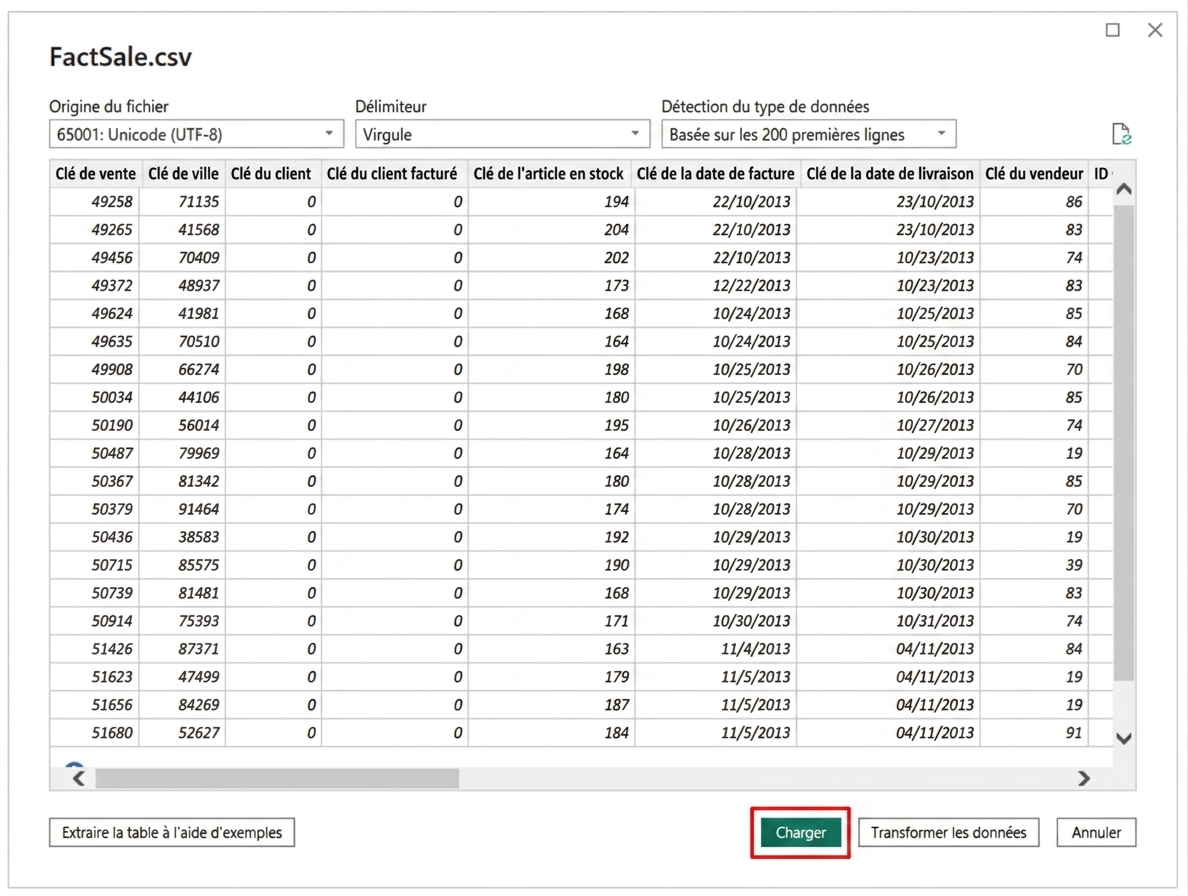Click the horizontal scroll left arrow

pos(78,778)
